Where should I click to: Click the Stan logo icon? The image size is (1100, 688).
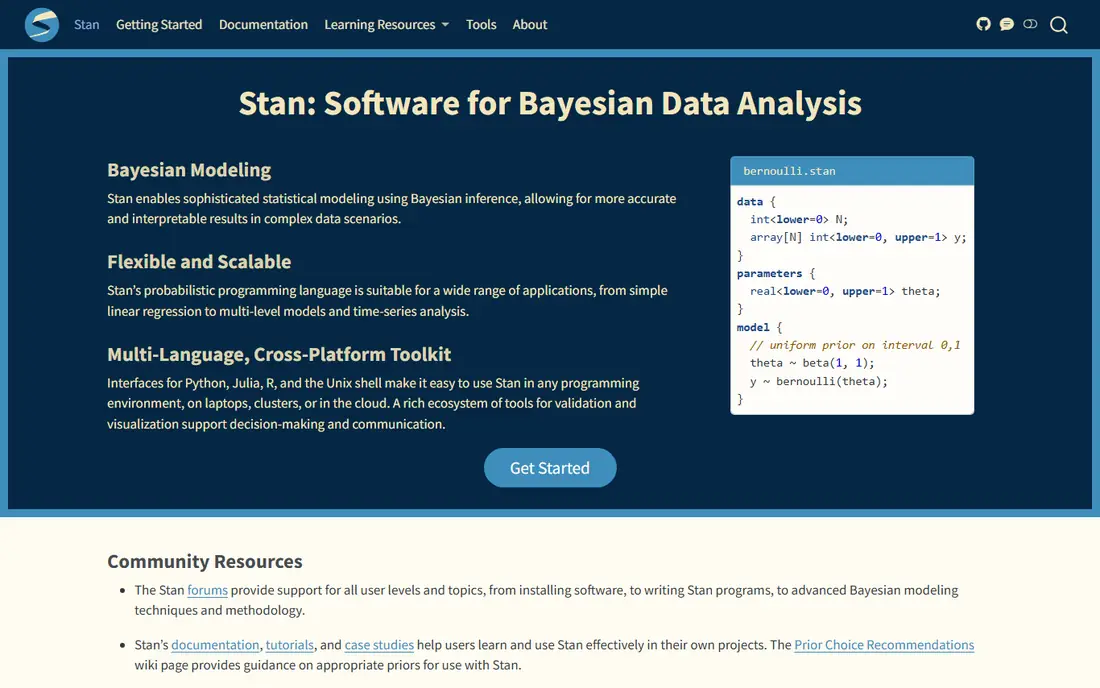click(42, 25)
